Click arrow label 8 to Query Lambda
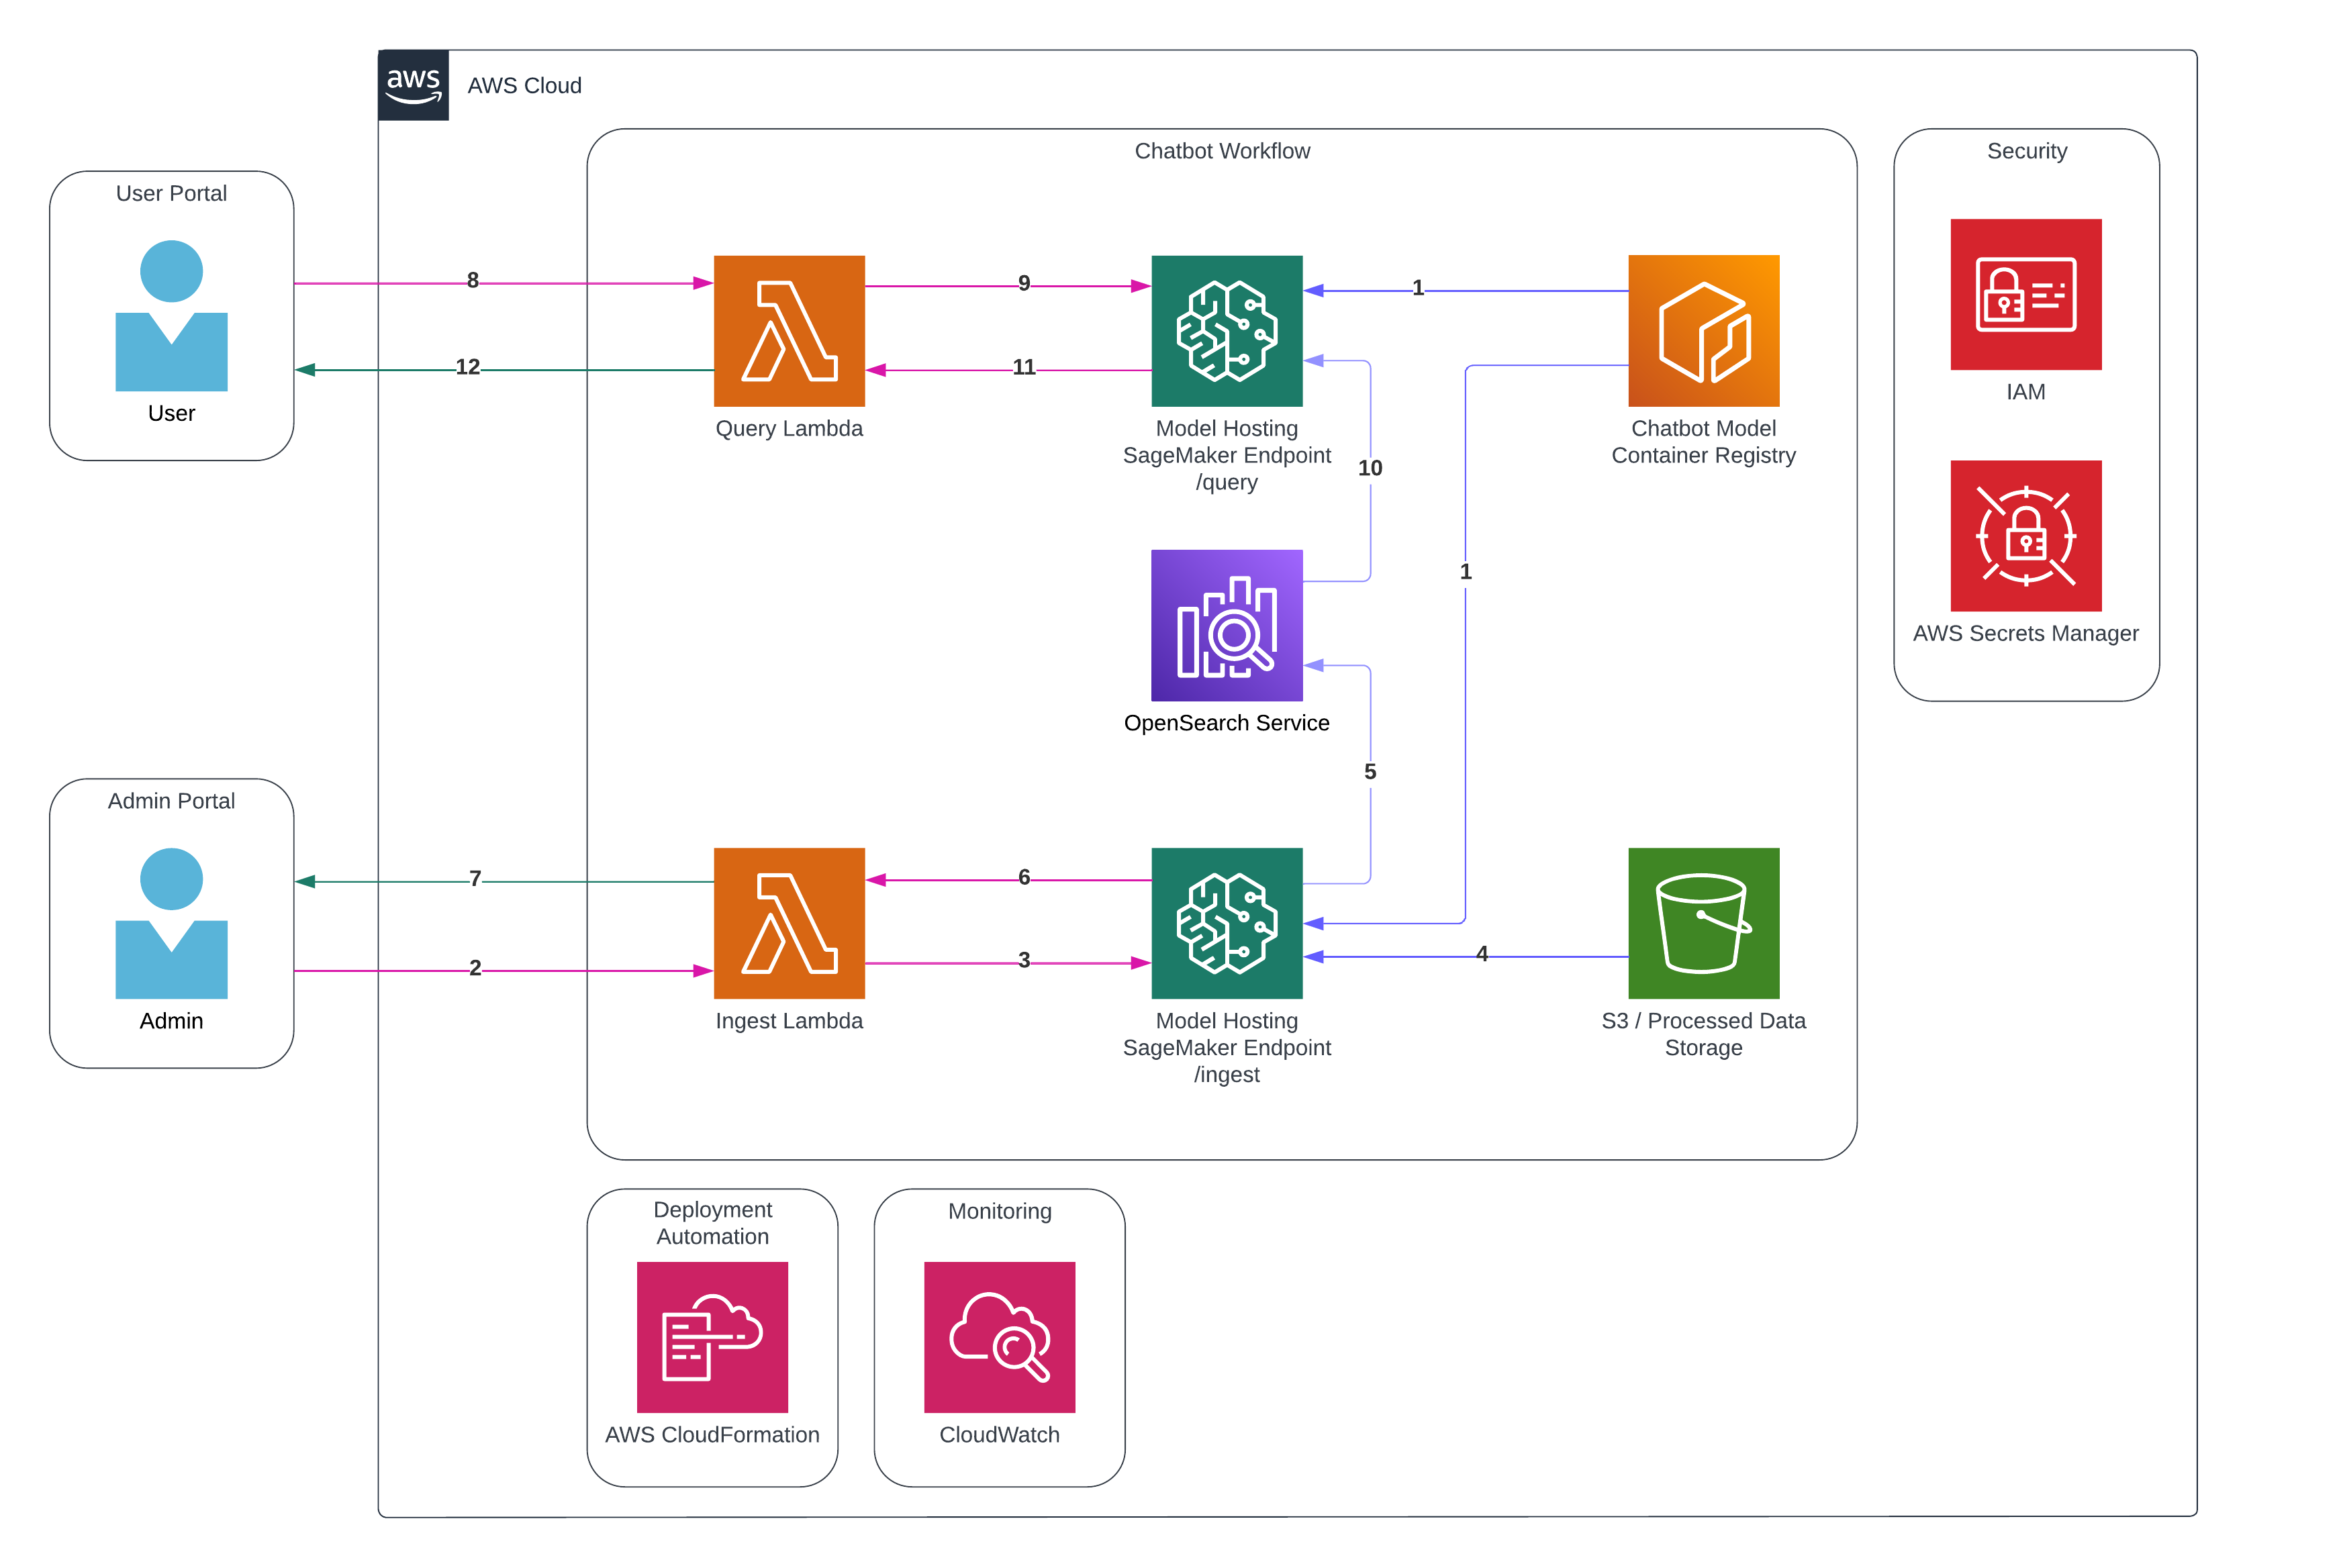Image resolution: width=2339 pixels, height=1568 pixels. 473,280
